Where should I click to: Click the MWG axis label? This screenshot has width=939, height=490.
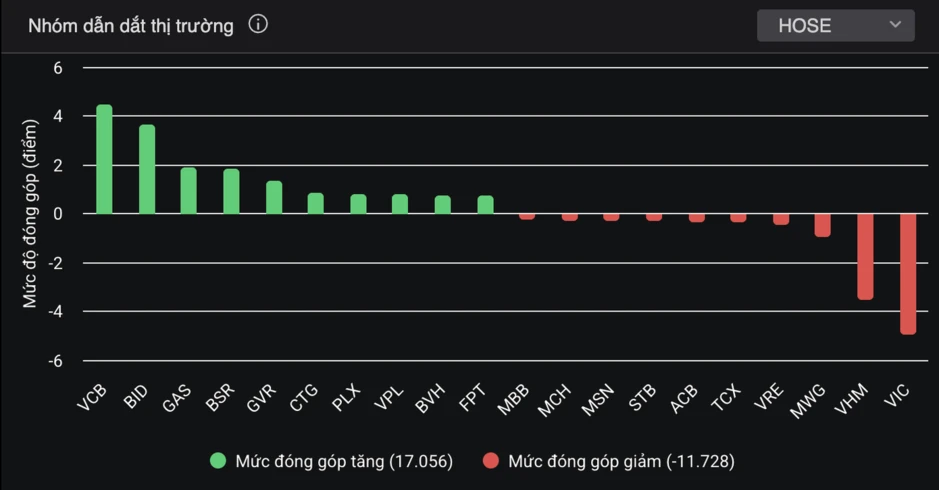coord(808,401)
